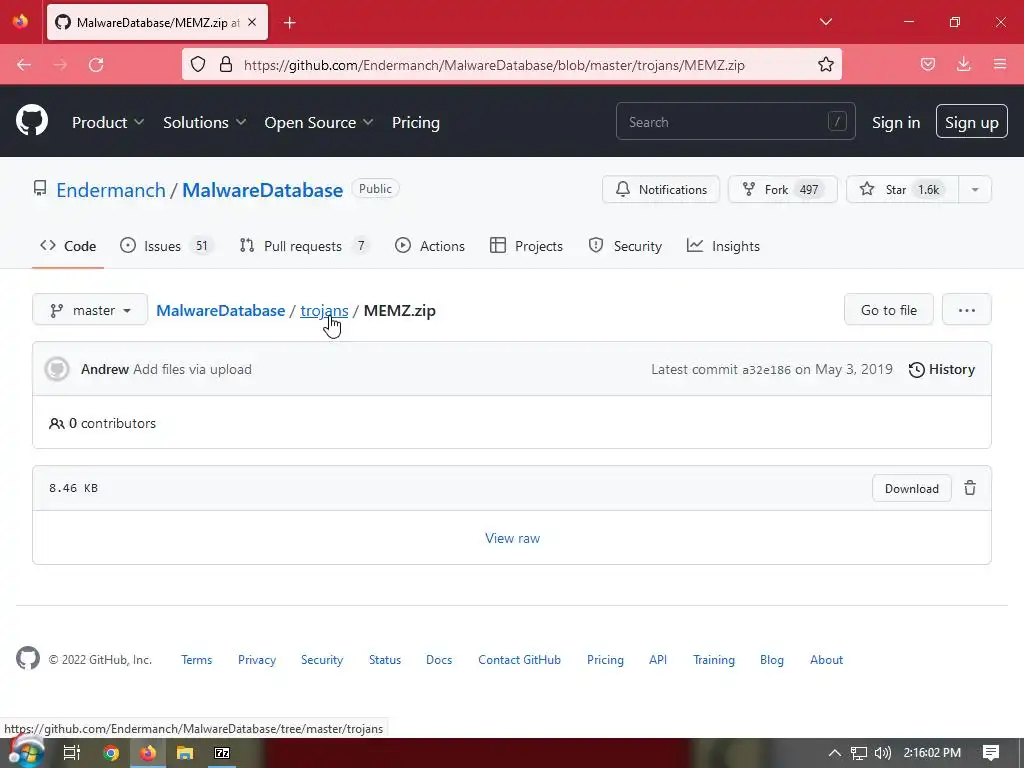Image resolution: width=1024 pixels, height=768 pixels.
Task: Save page to Pocket icon
Action: point(927,65)
